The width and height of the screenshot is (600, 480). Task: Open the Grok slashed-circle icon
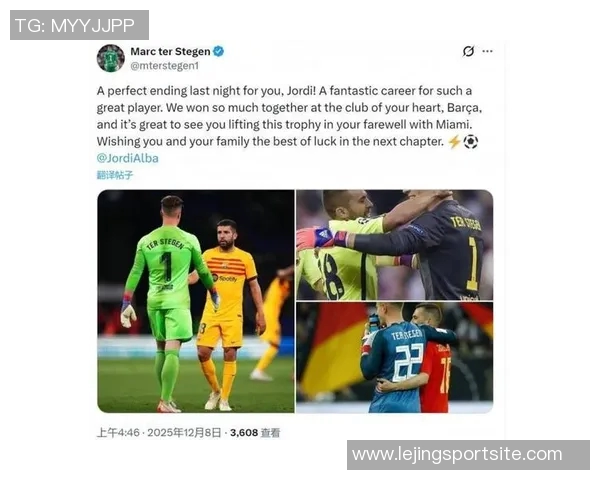pyautogui.click(x=468, y=51)
